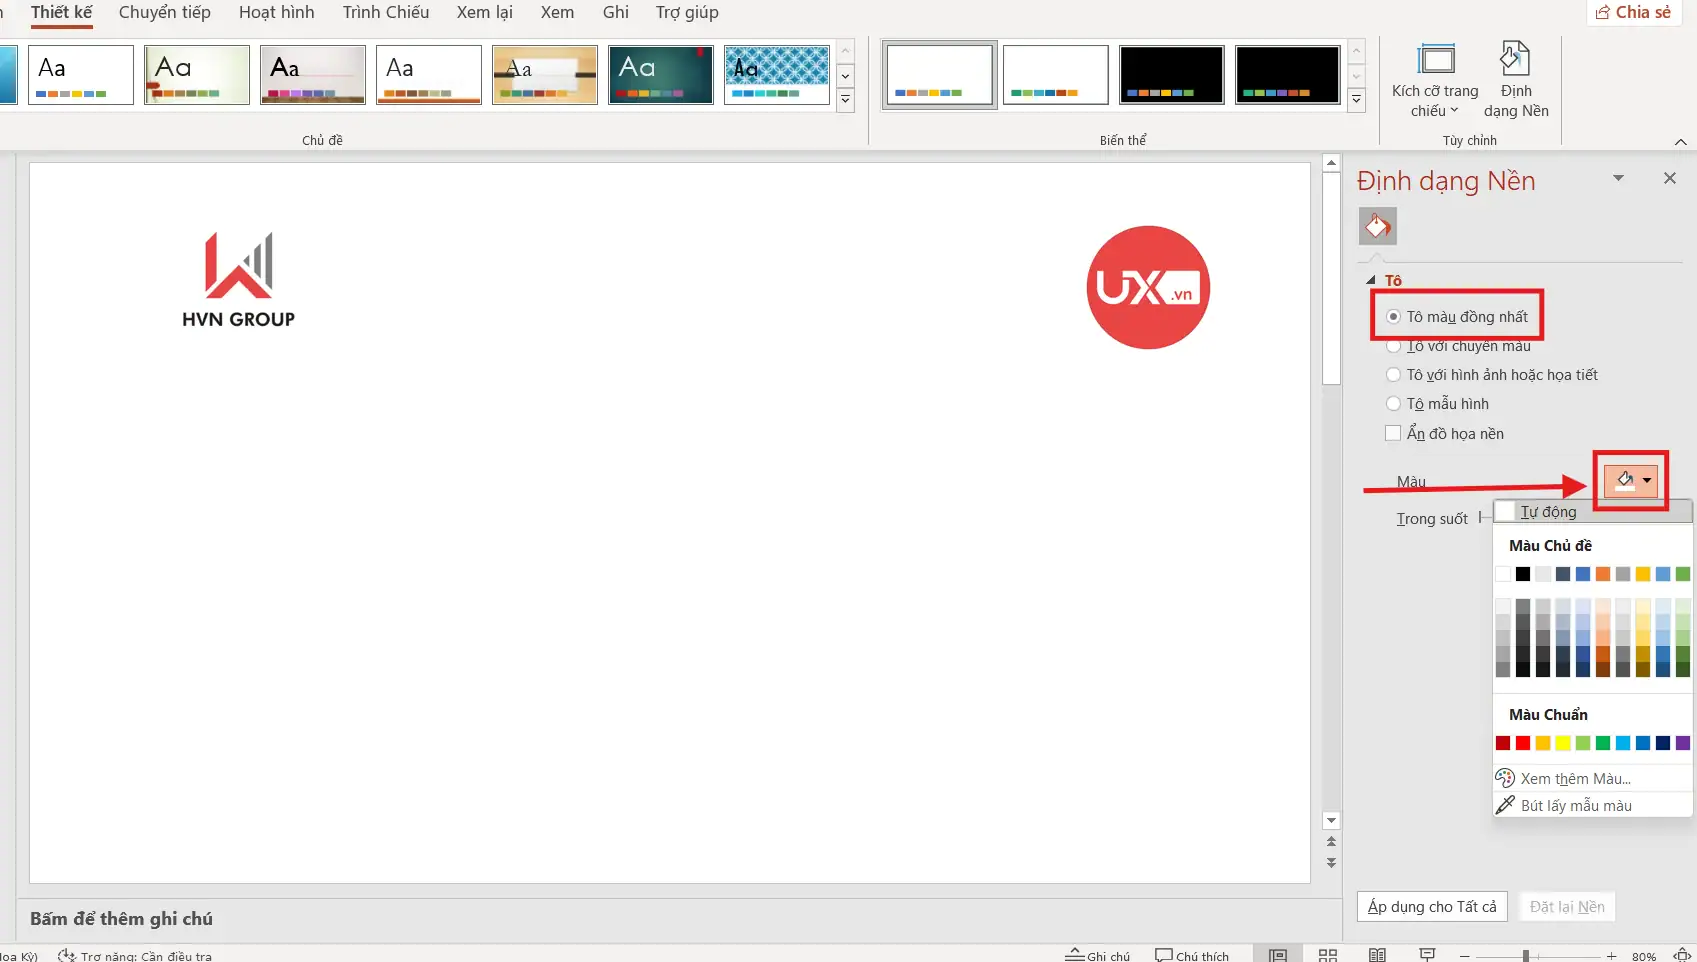Select Tô với hình ảnh hoặc họa tiết

[x=1393, y=375]
